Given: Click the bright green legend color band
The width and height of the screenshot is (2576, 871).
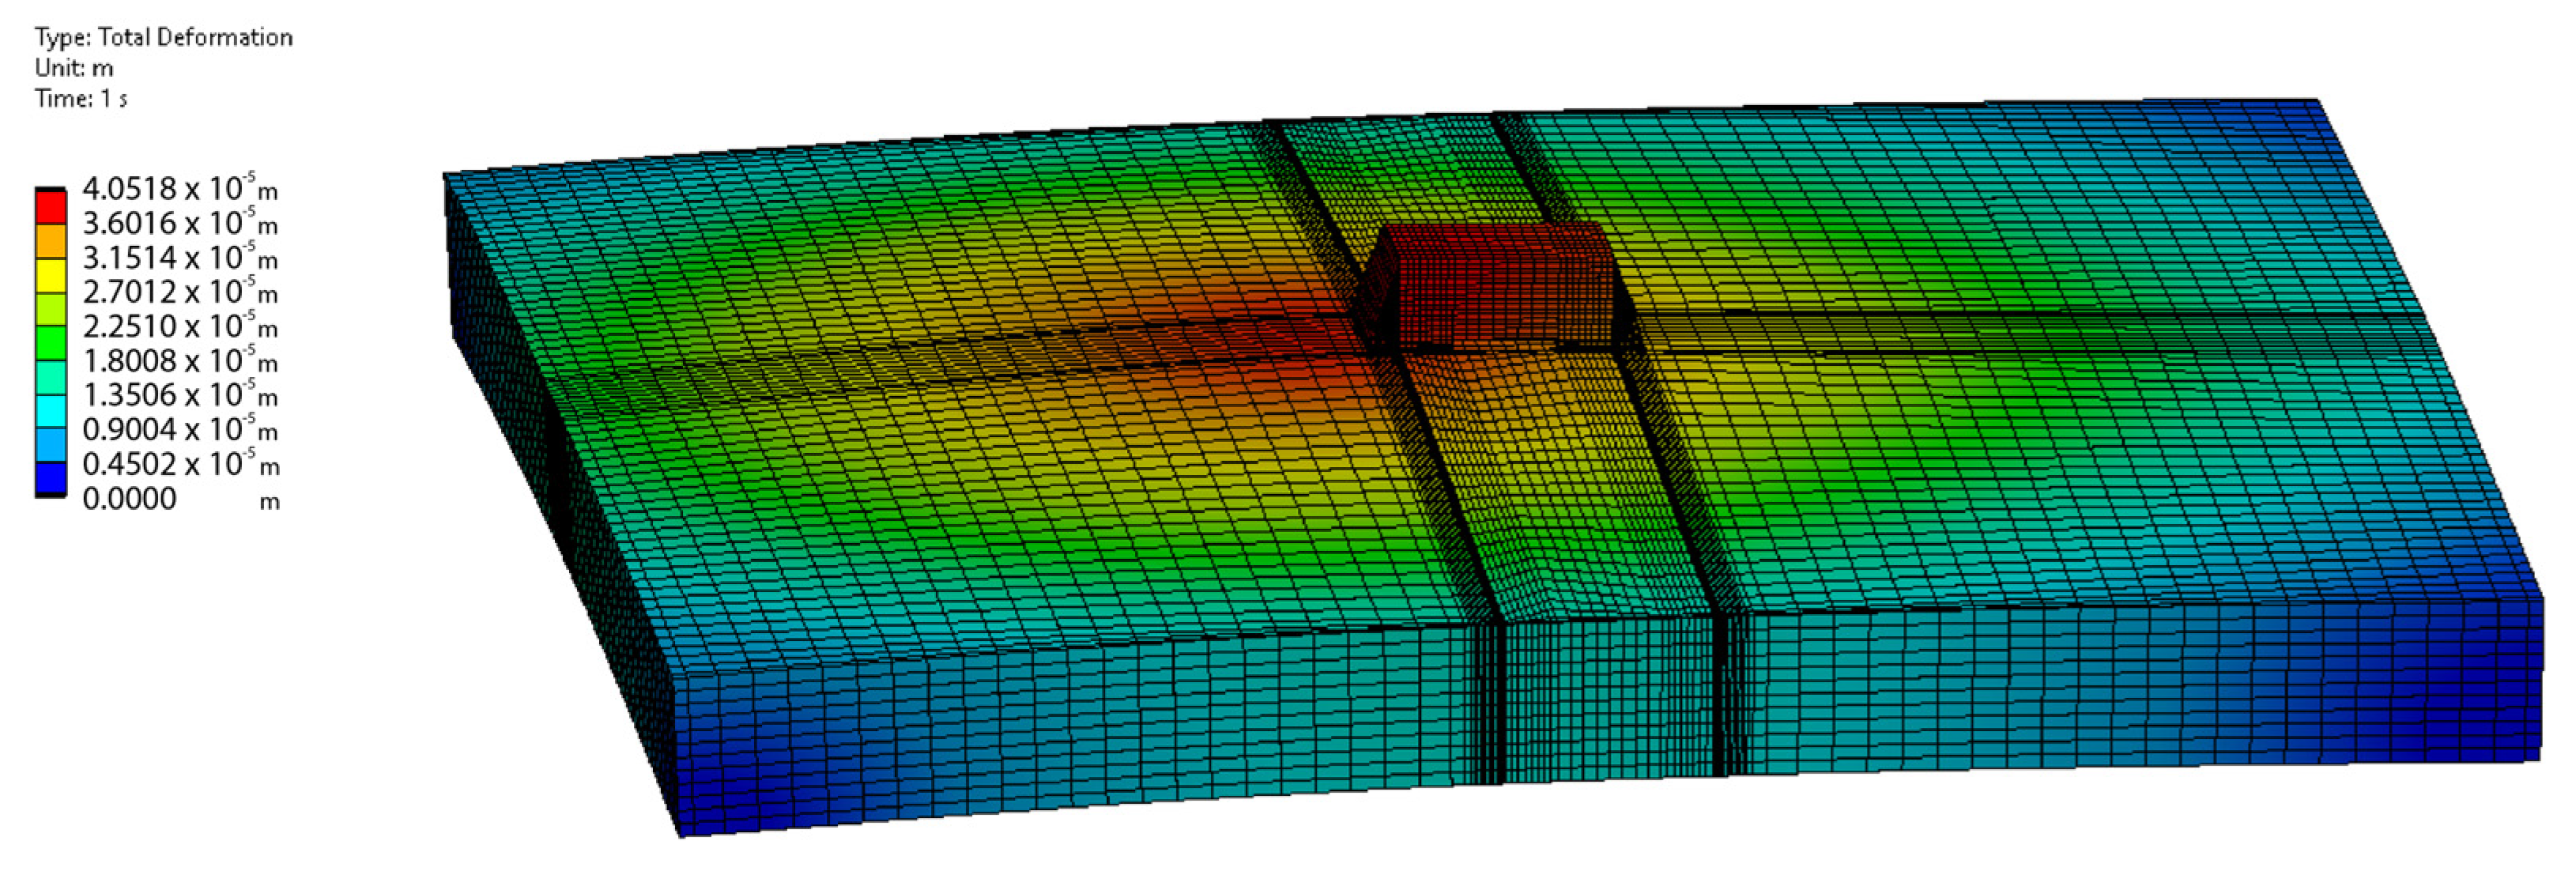Looking at the screenshot, I should tap(51, 343).
